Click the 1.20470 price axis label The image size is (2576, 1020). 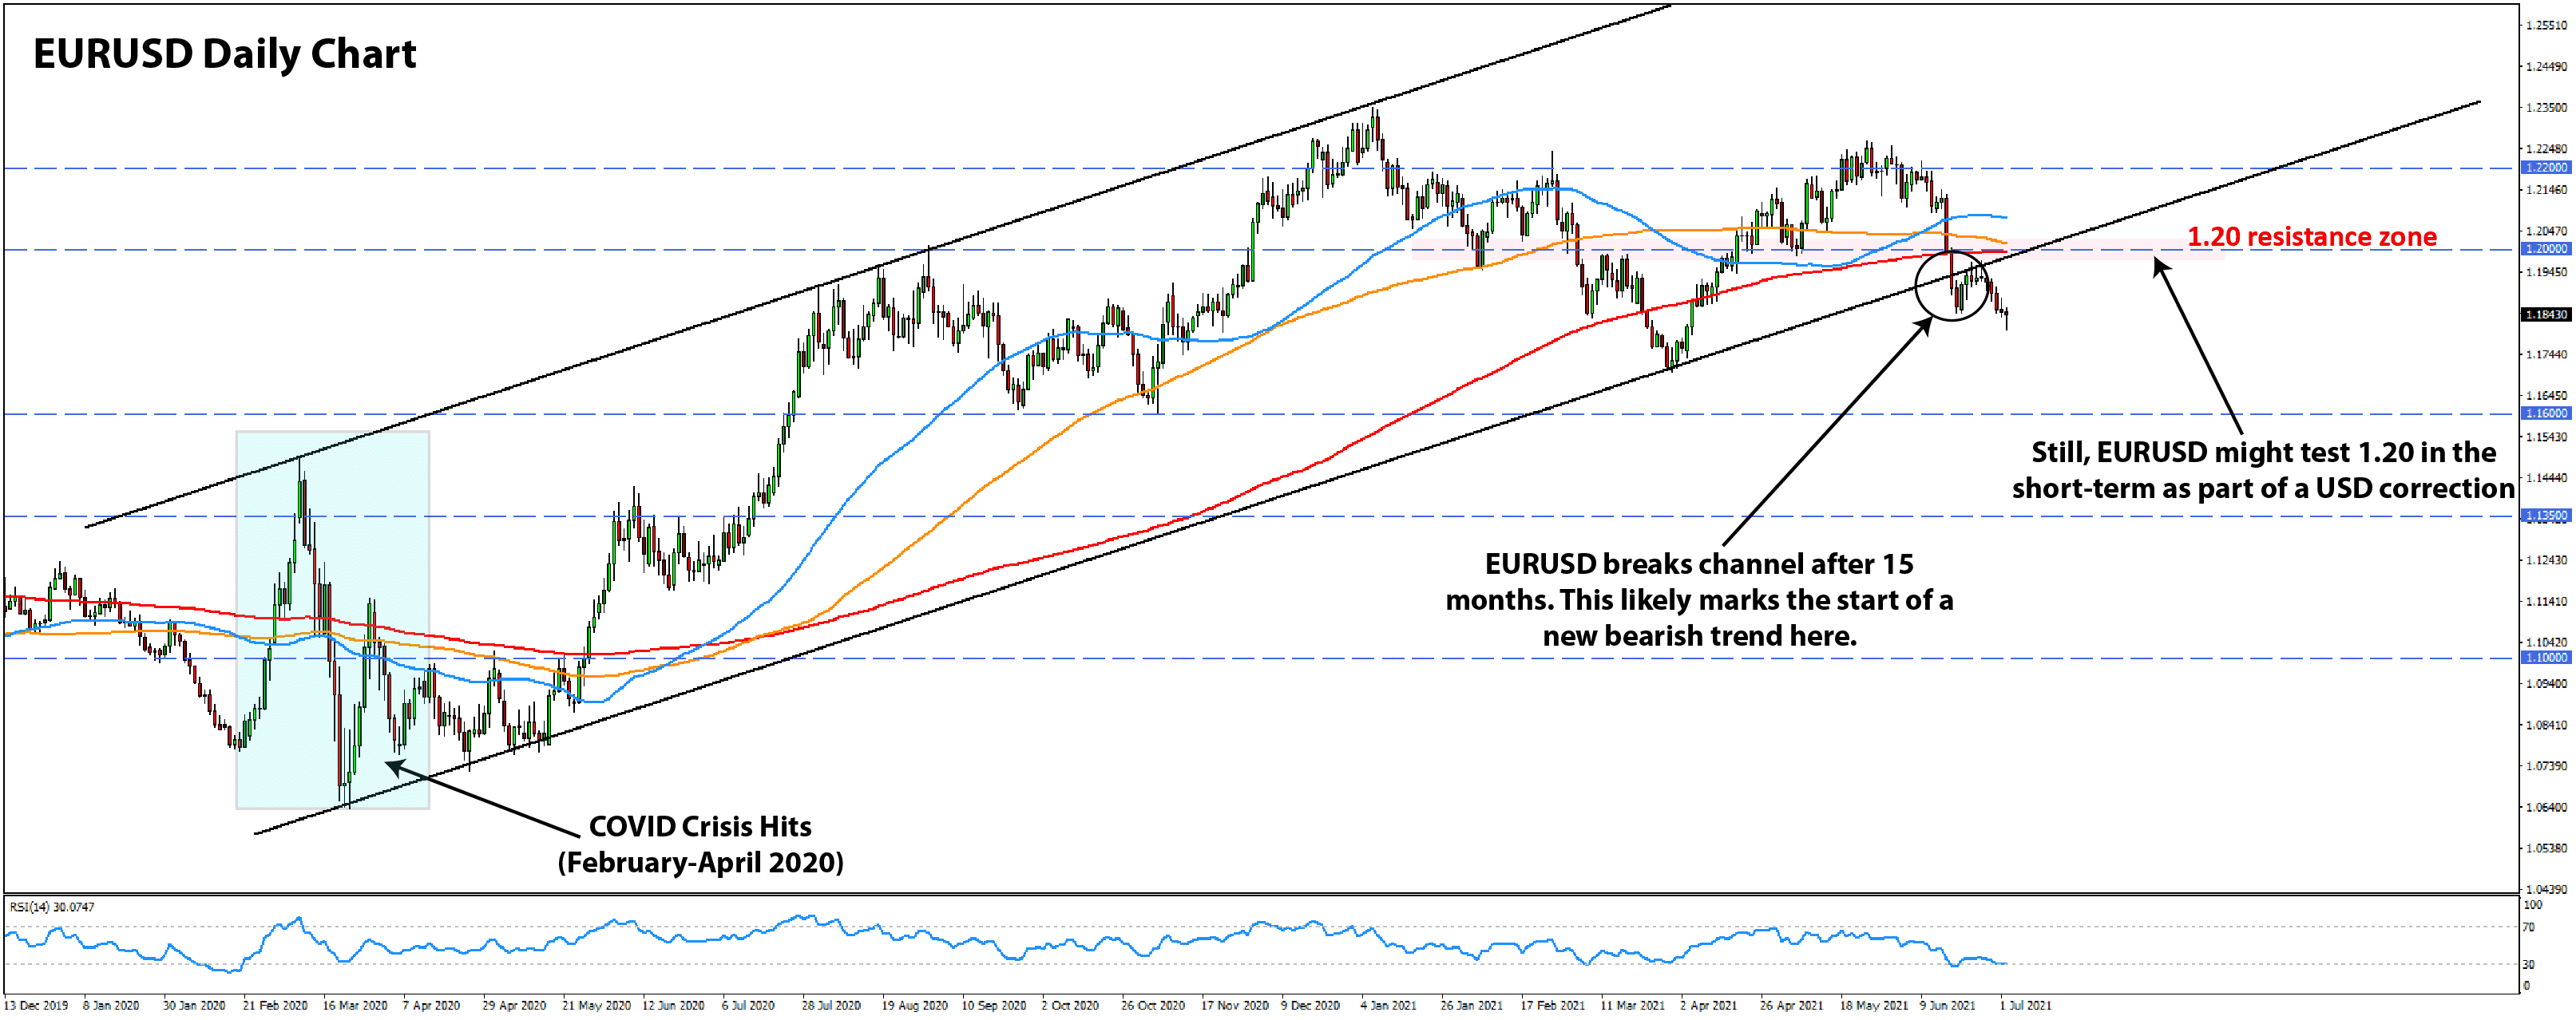pos(2546,231)
